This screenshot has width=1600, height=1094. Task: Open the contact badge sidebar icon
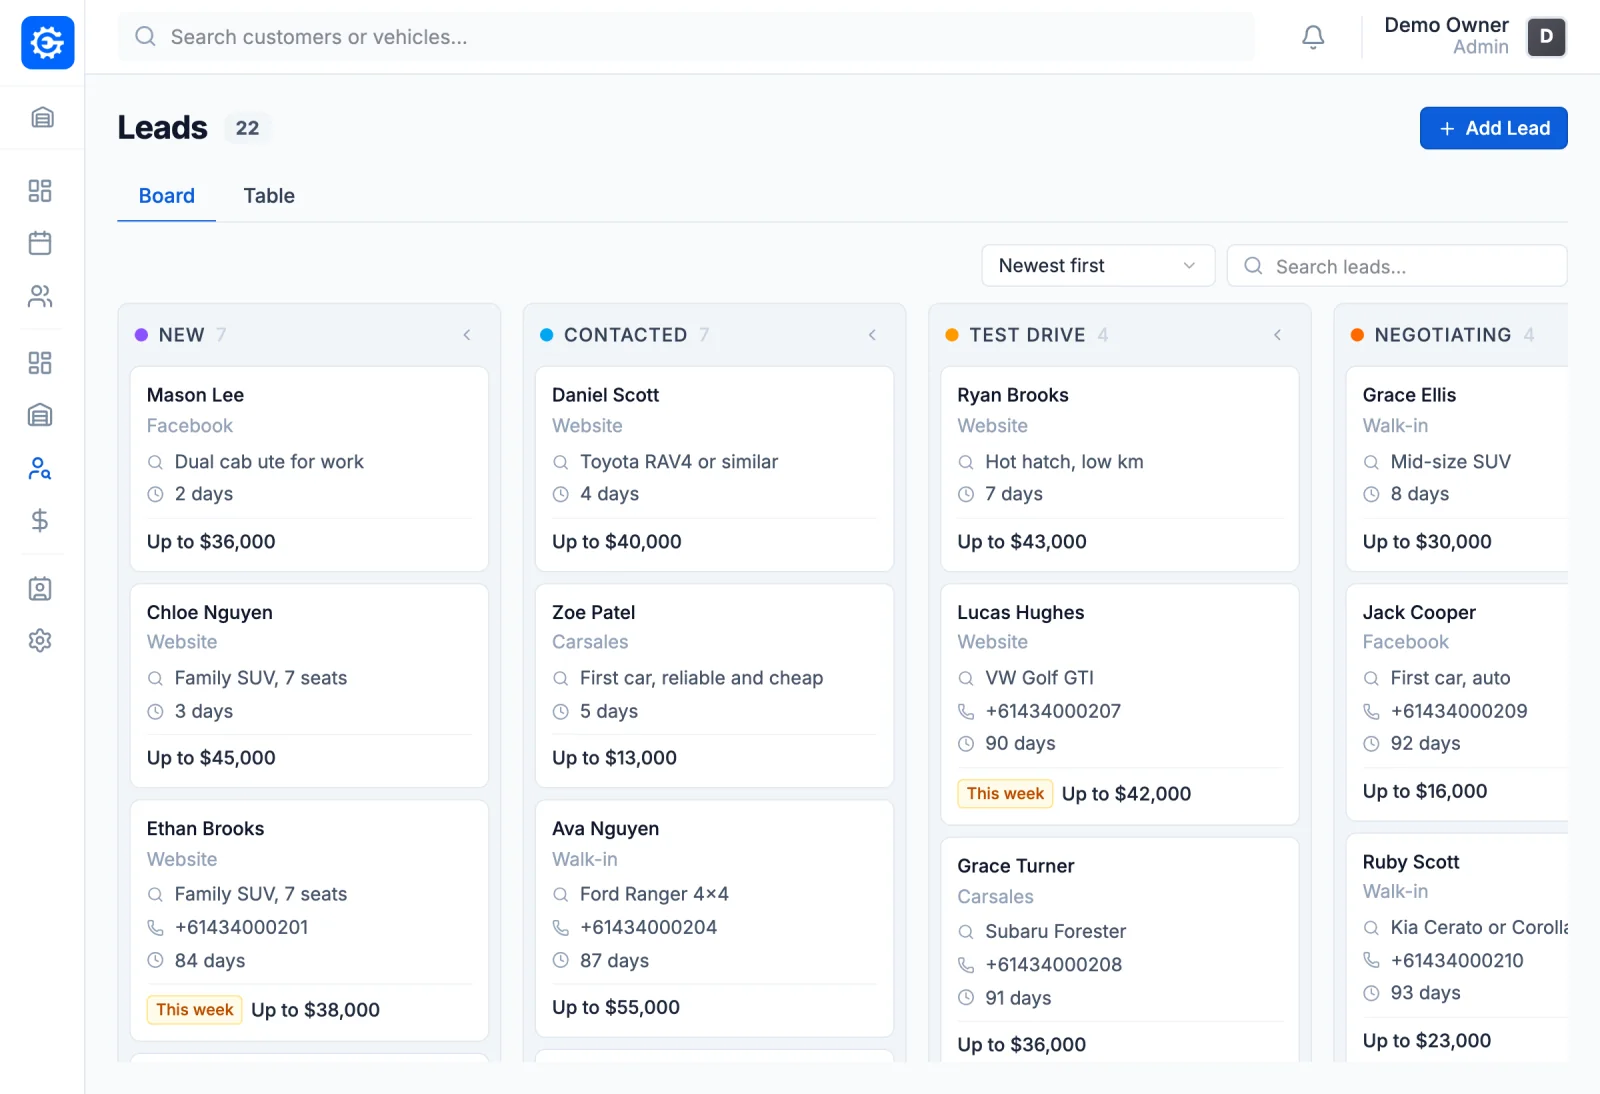(x=40, y=589)
